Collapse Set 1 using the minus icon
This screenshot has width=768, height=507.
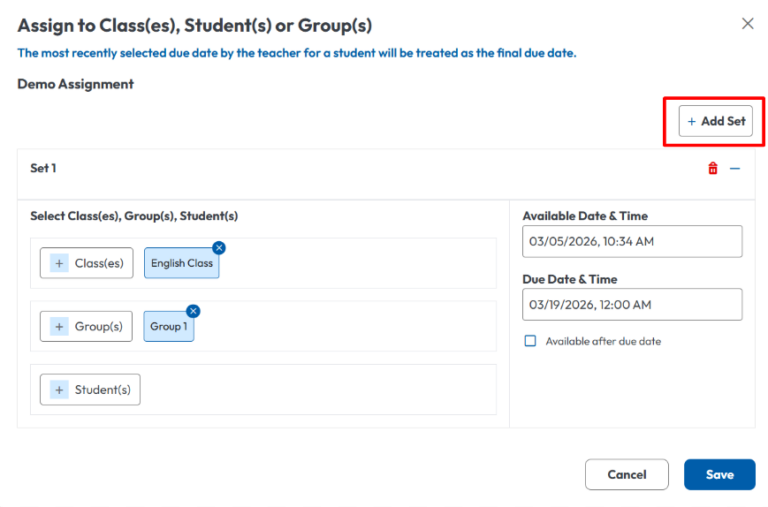735,169
